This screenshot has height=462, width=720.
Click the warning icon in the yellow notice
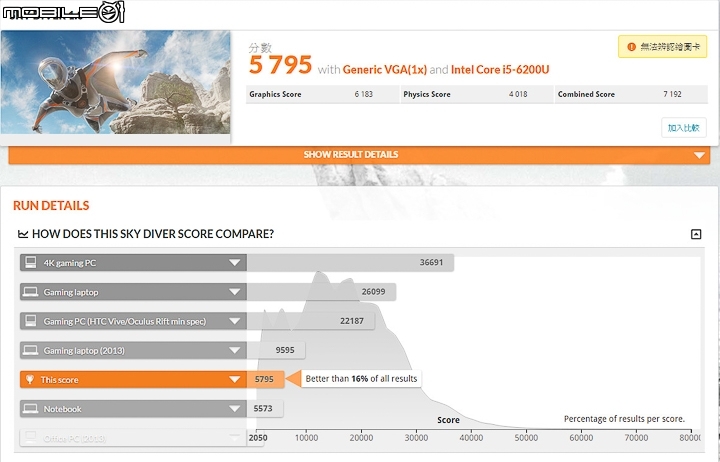pyautogui.click(x=631, y=47)
